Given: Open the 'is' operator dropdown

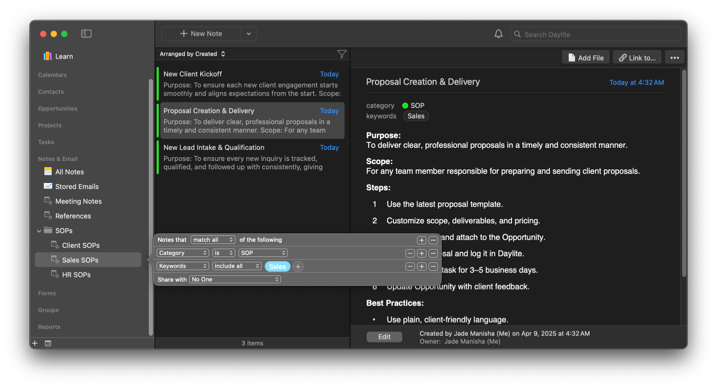Looking at the screenshot, I should (224, 253).
